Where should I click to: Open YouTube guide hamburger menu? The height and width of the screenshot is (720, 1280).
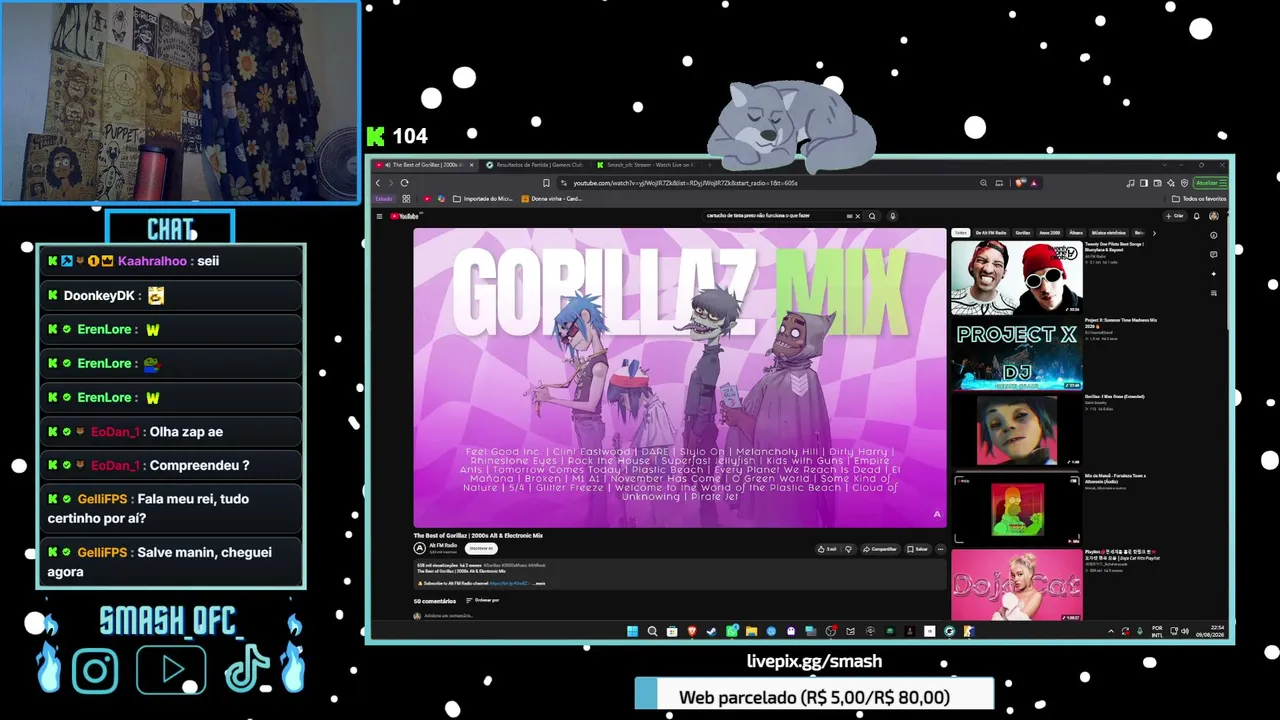(x=379, y=216)
